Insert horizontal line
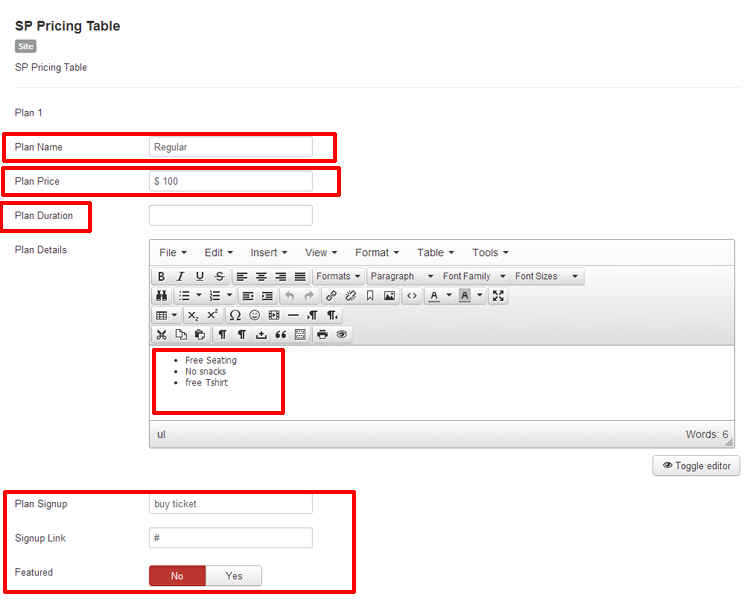 coord(293,316)
